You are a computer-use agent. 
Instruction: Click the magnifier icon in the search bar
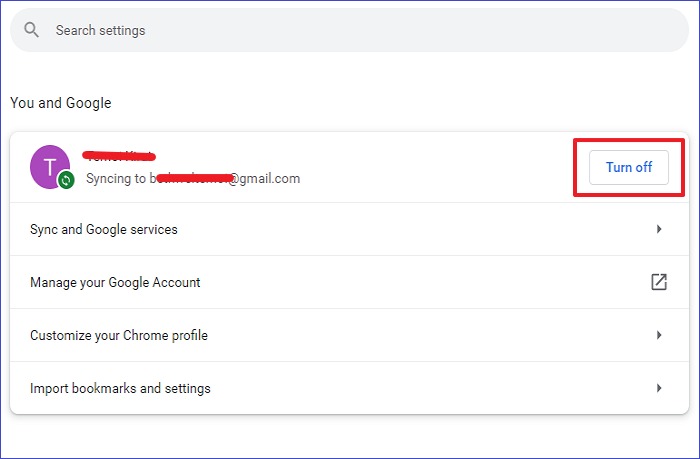pyautogui.click(x=32, y=31)
